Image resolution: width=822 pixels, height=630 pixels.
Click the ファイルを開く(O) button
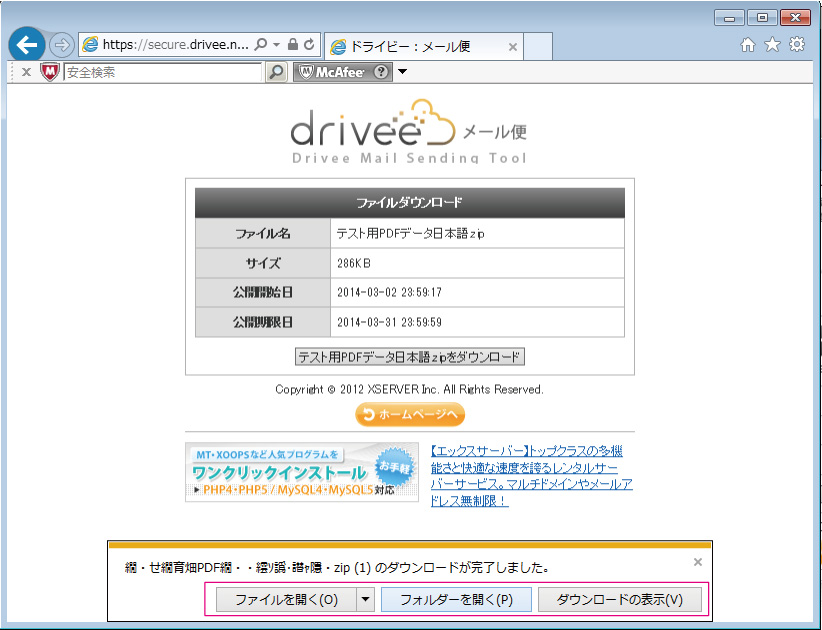[286, 600]
